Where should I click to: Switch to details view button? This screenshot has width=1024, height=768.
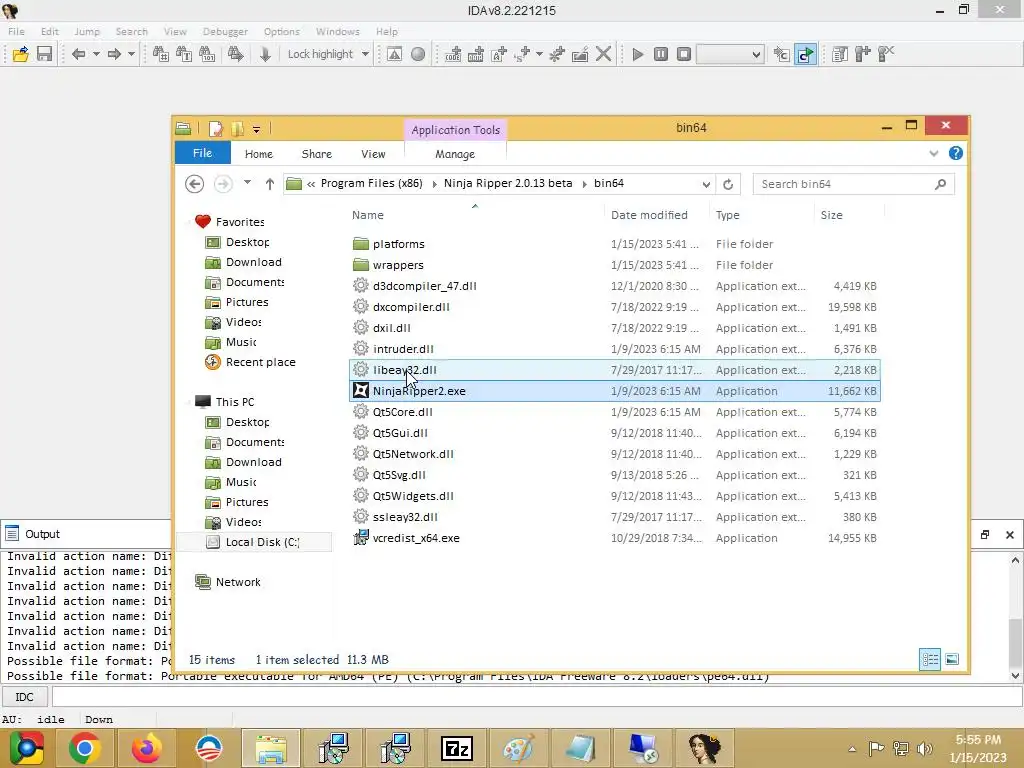pos(930,660)
